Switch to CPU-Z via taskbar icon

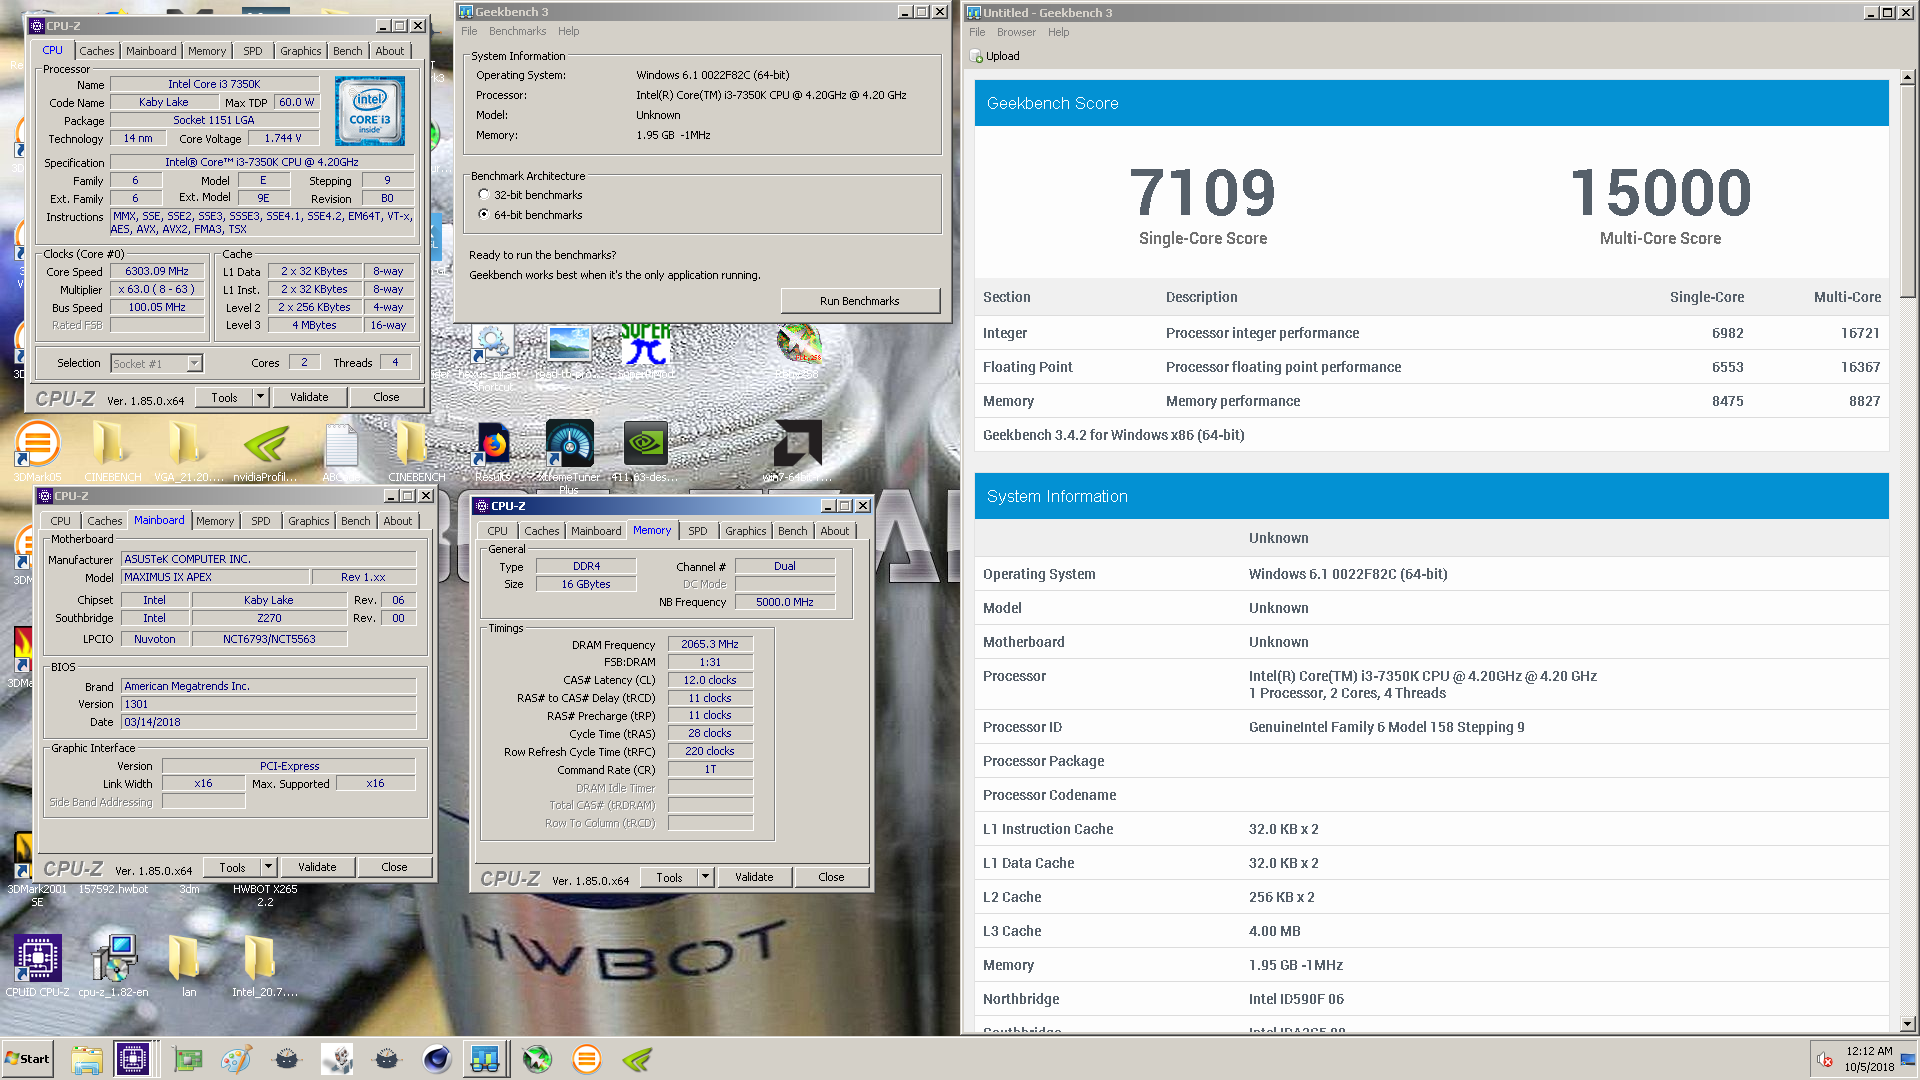(132, 1059)
